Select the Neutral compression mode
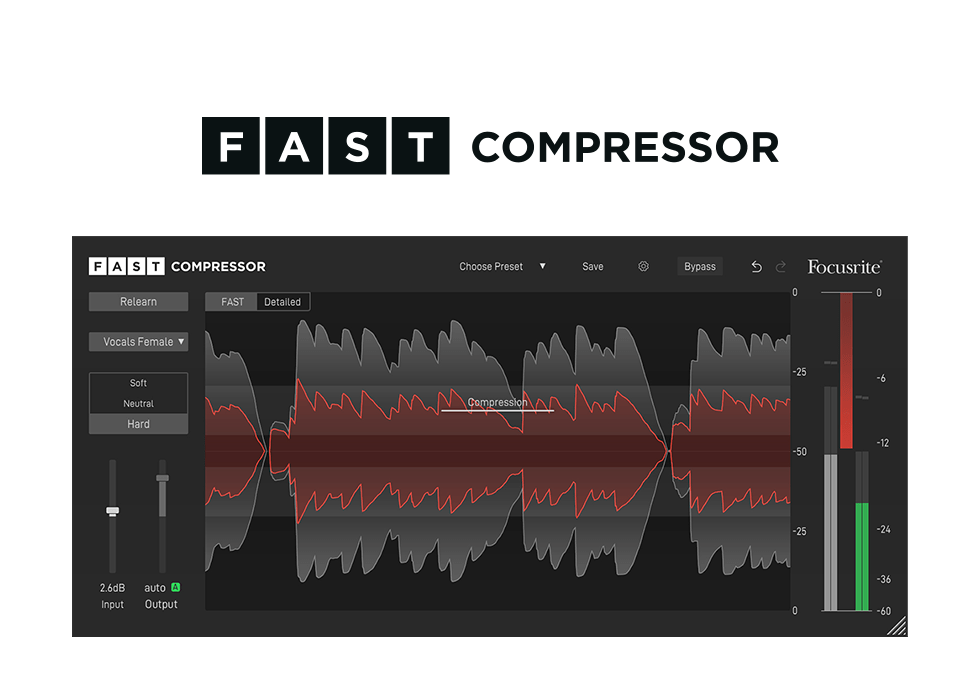The height and width of the screenshot is (700, 980). [138, 404]
